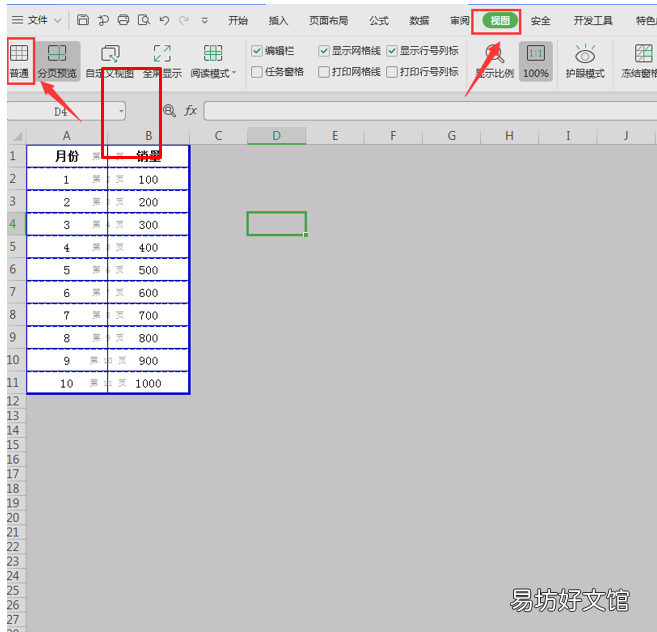This screenshot has height=632, width=657.
Task: Open 自定义视图 custom views
Action: click(110, 62)
